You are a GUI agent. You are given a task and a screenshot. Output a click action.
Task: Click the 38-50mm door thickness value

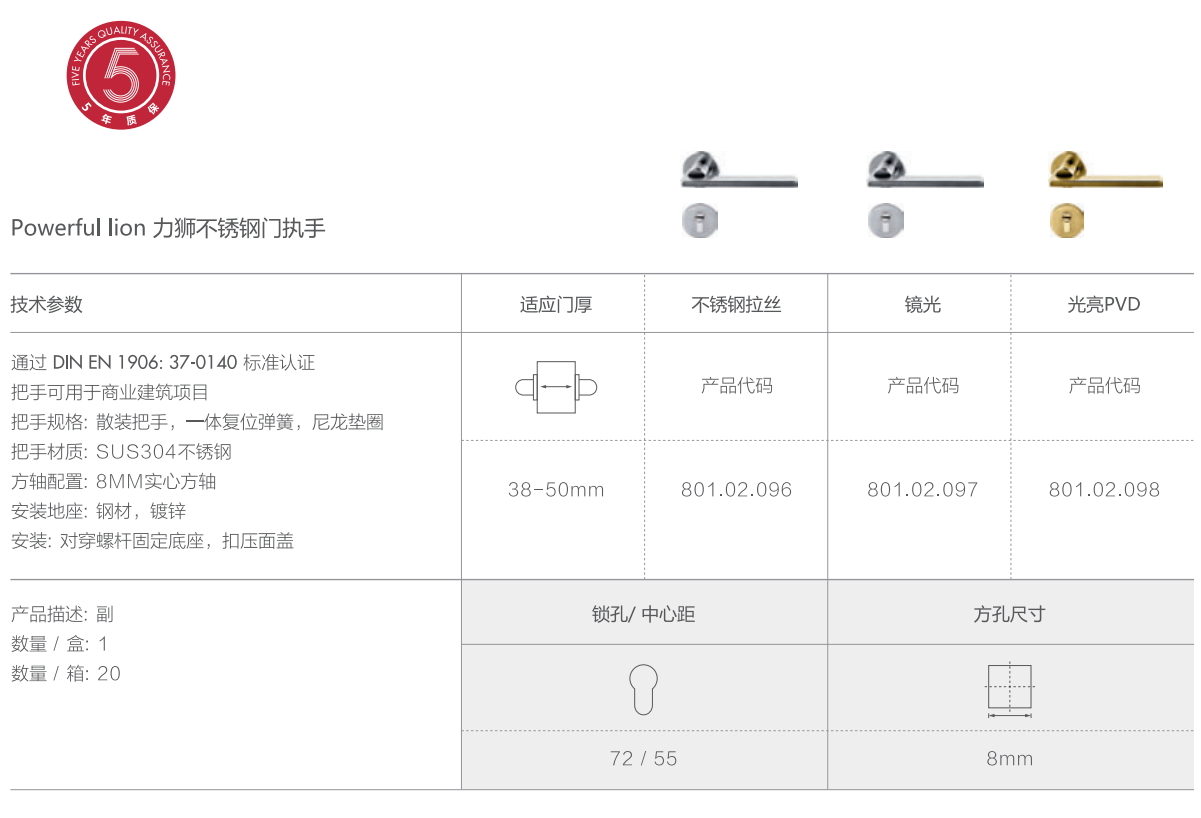pyautogui.click(x=556, y=490)
